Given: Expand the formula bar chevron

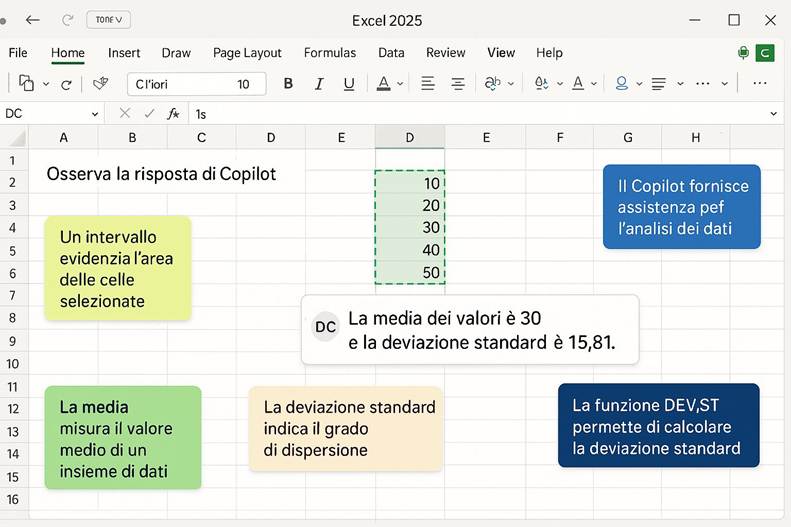Looking at the screenshot, I should 774,114.
